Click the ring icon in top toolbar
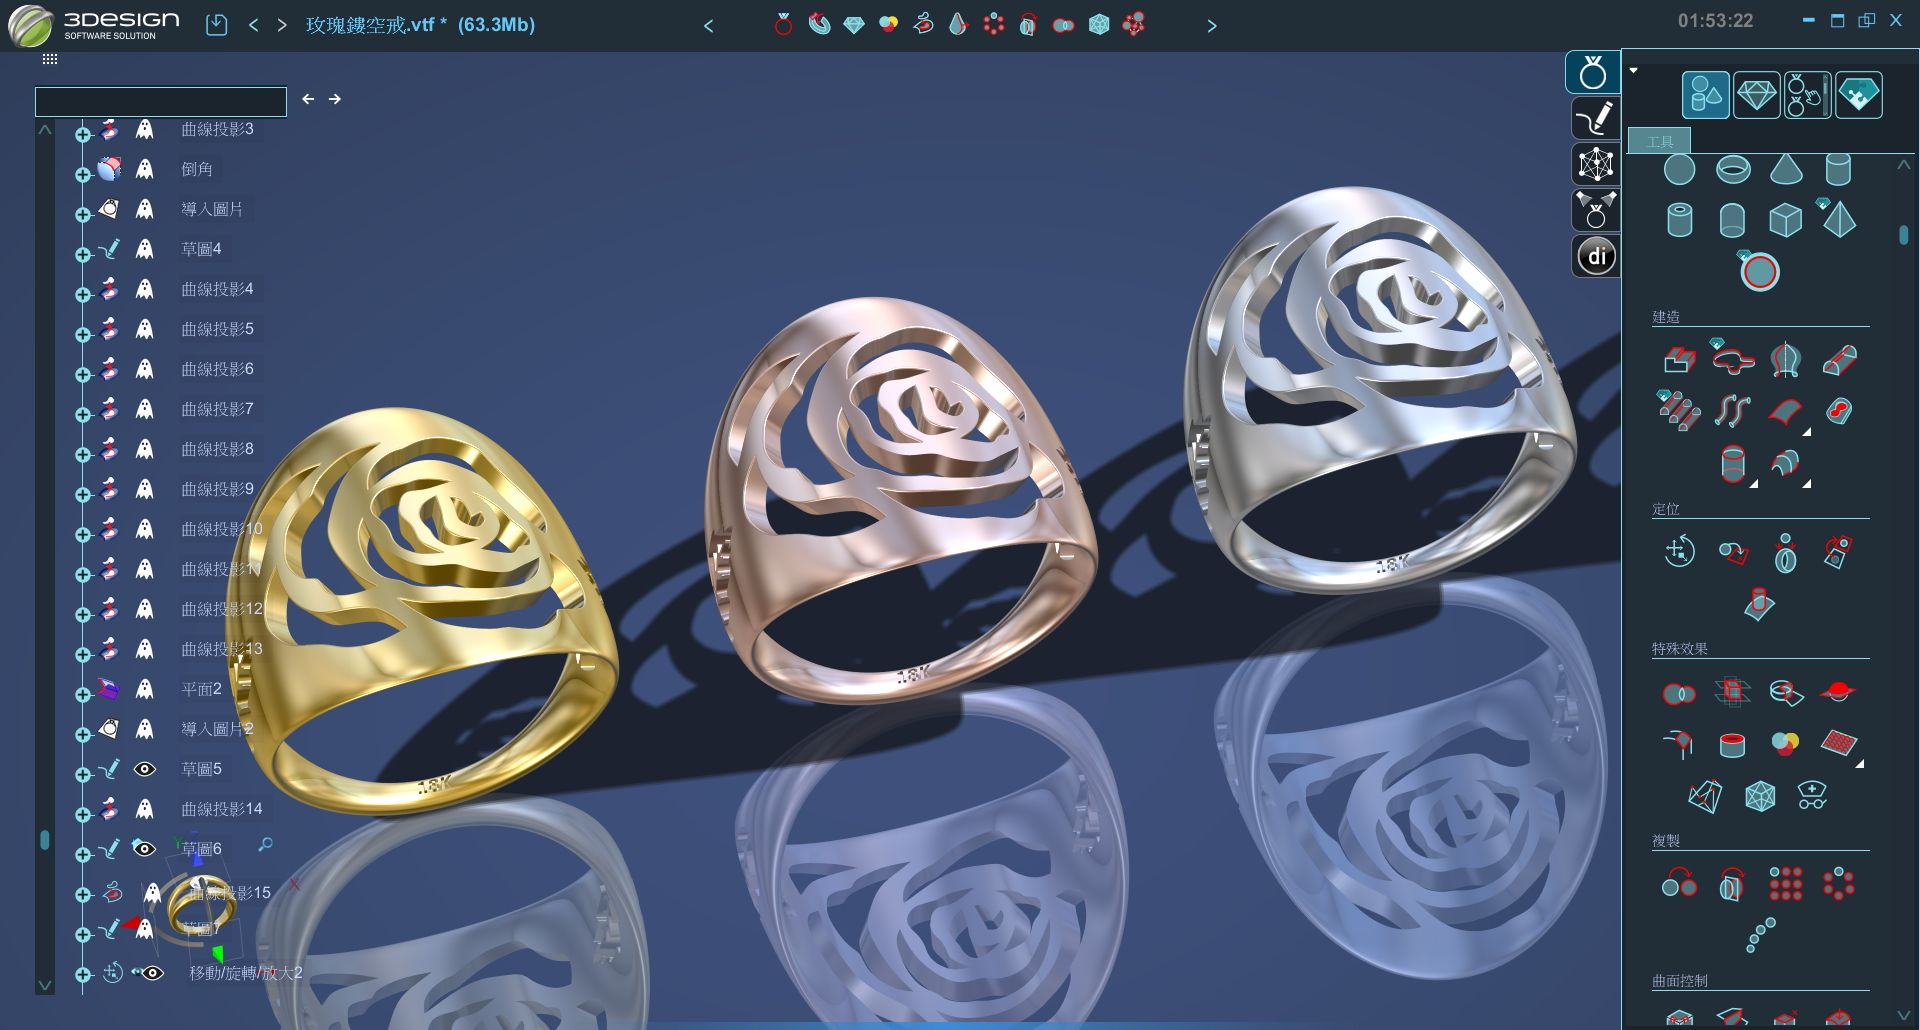Screen dimensions: 1920x1030 (x=783, y=24)
